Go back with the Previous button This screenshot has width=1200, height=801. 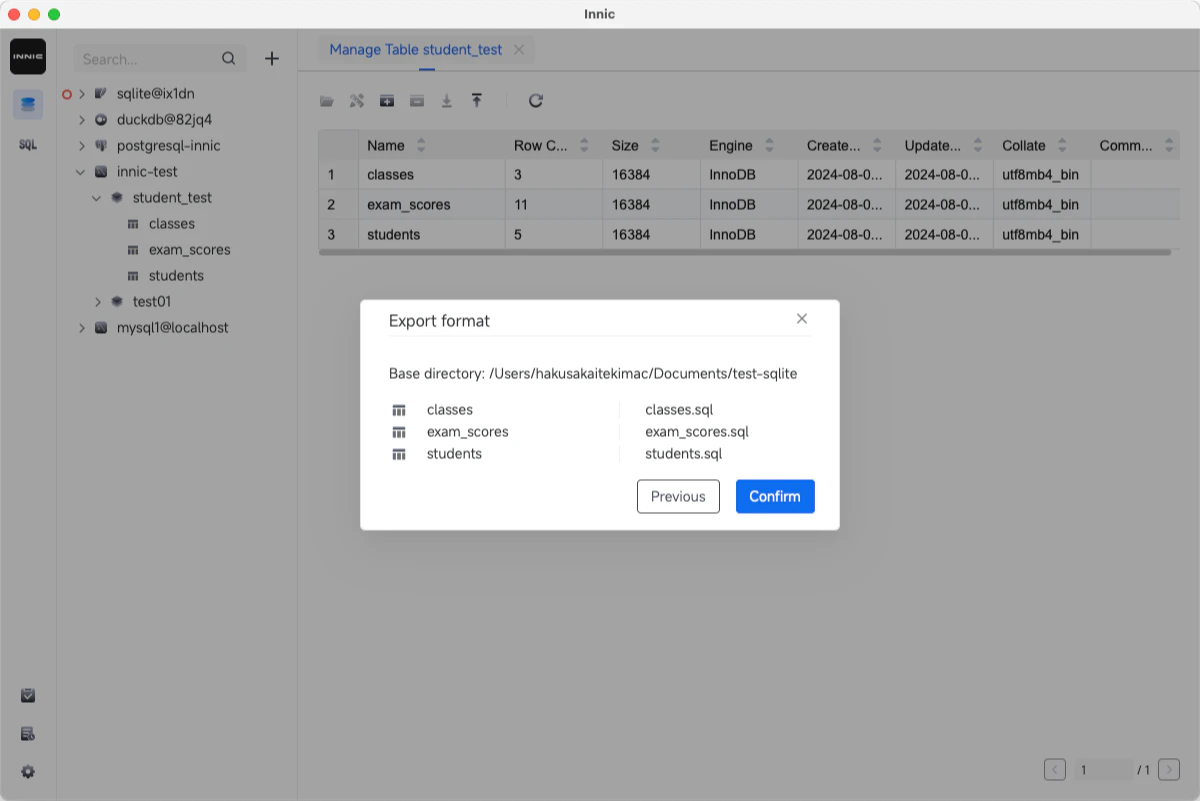click(678, 496)
